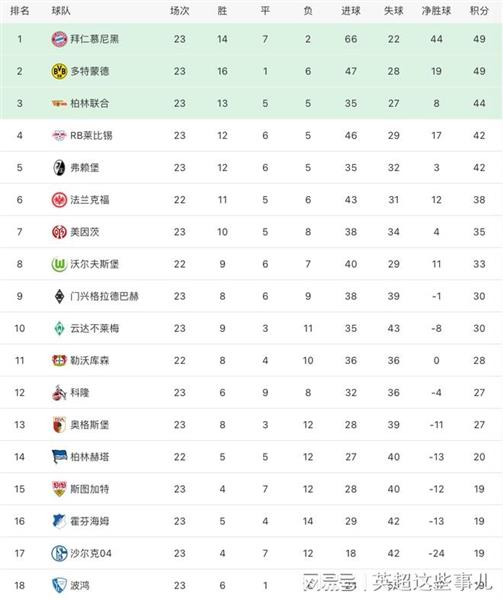
Task: Click the 净胜球 goal difference header
Action: pyautogui.click(x=436, y=11)
